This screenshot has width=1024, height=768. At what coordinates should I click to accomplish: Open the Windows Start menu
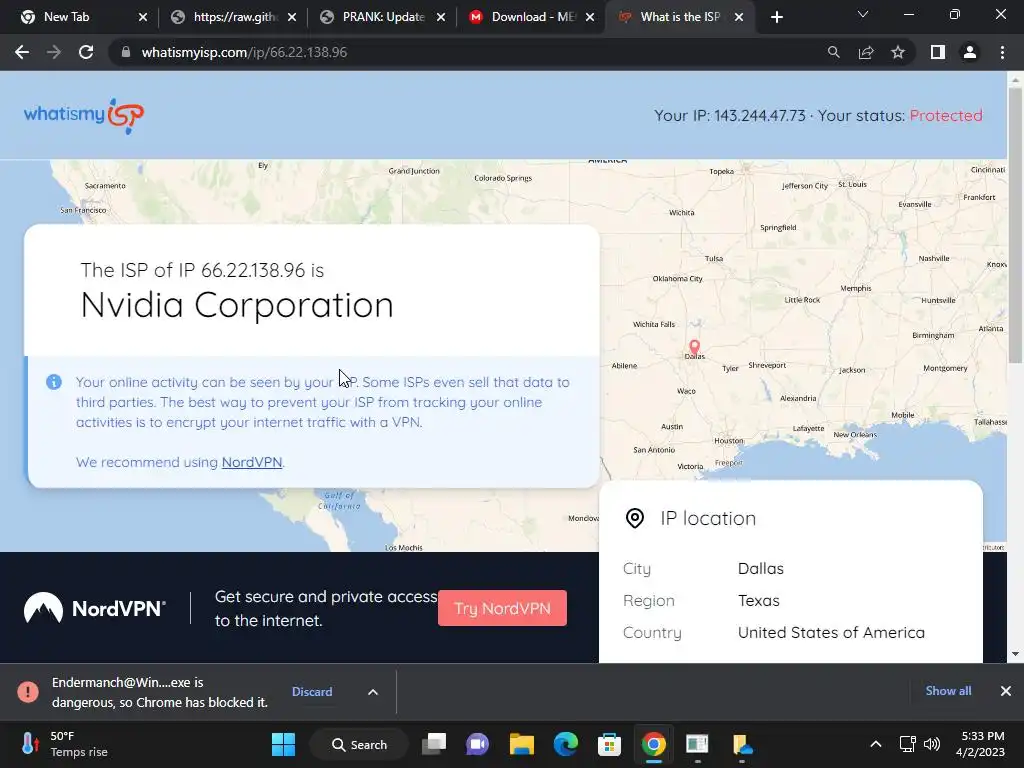click(x=283, y=744)
